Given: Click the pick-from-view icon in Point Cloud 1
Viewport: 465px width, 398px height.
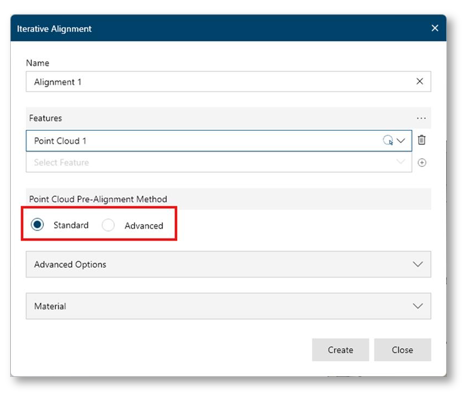Looking at the screenshot, I should [x=388, y=140].
